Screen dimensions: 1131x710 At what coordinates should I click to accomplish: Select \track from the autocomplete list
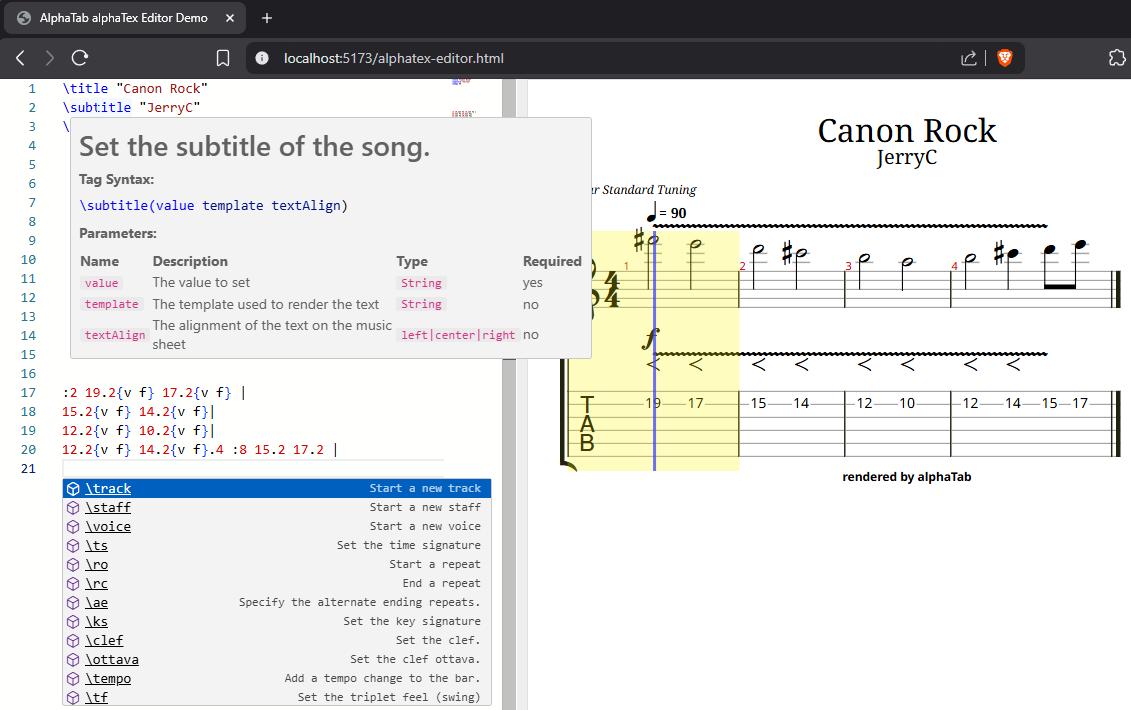108,489
